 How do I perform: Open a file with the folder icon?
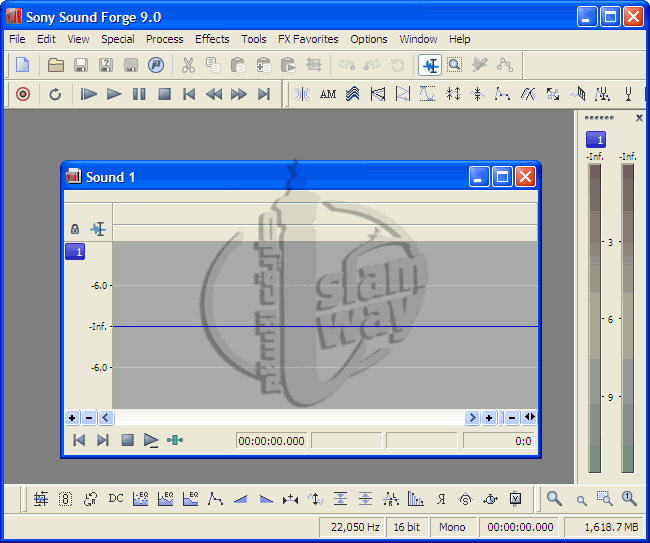tap(56, 65)
